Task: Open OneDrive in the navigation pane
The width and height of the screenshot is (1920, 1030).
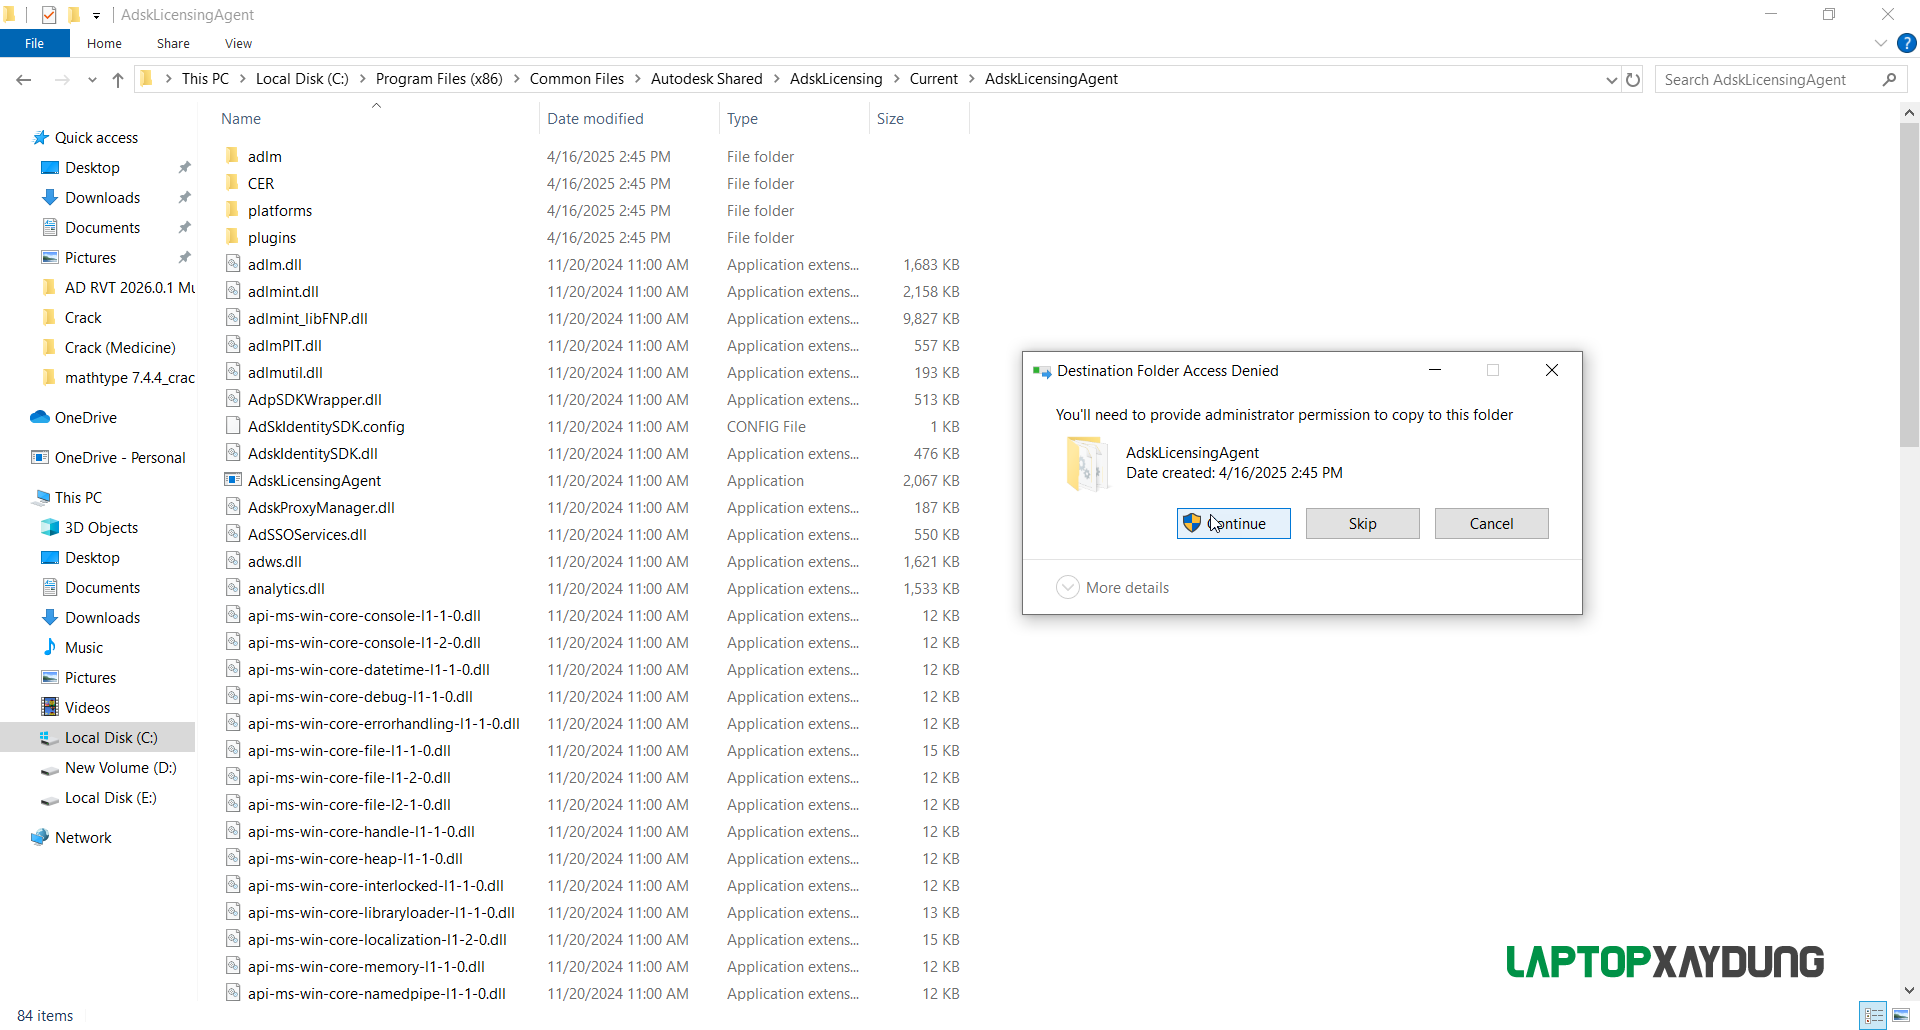Action: click(85, 418)
